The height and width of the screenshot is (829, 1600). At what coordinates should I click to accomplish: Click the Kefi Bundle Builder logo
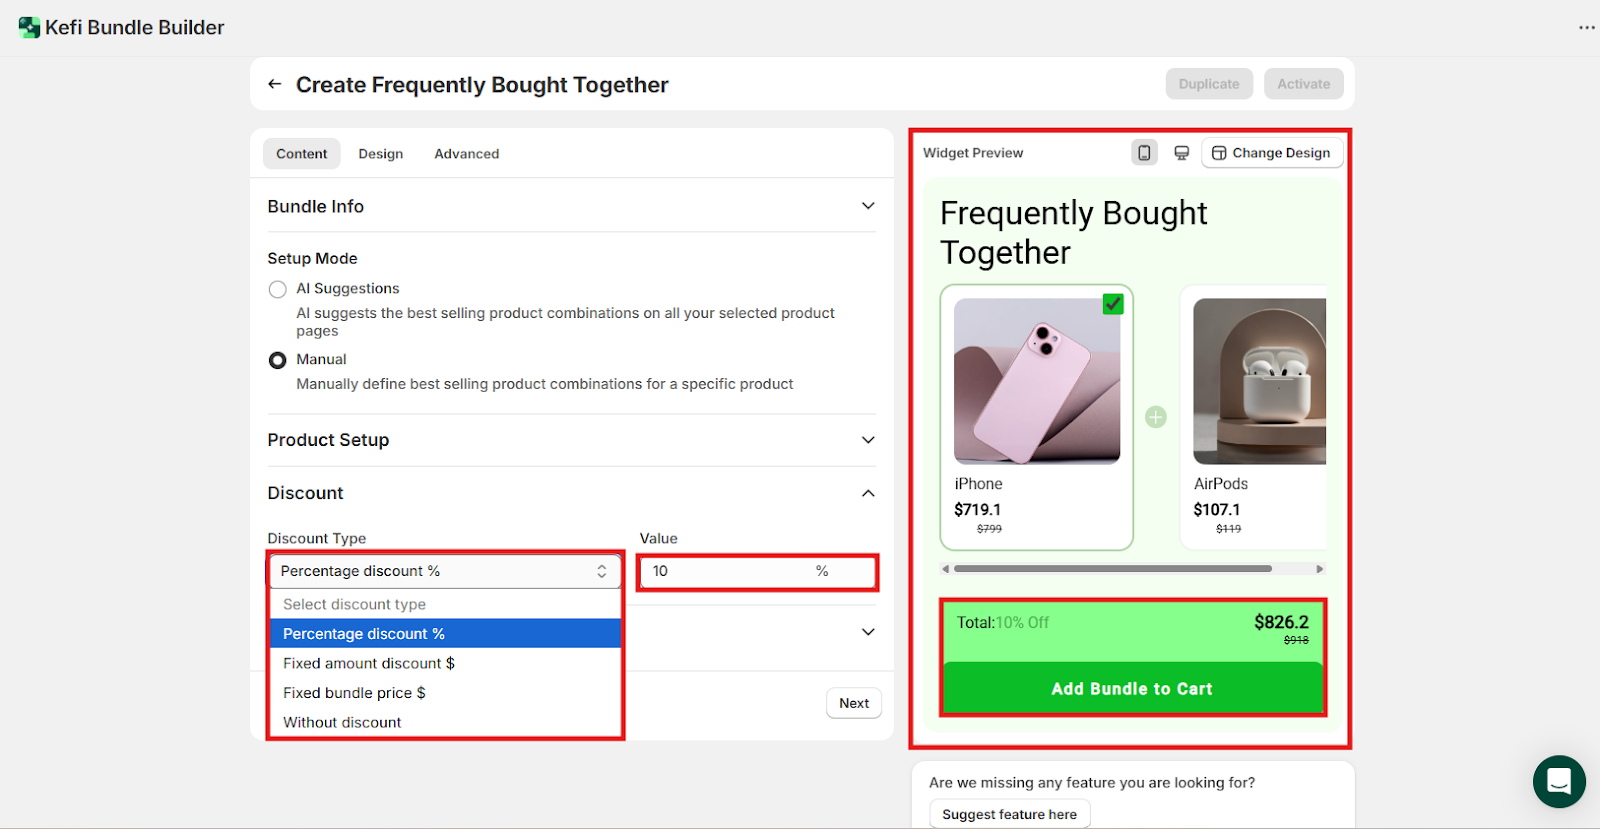click(x=29, y=28)
